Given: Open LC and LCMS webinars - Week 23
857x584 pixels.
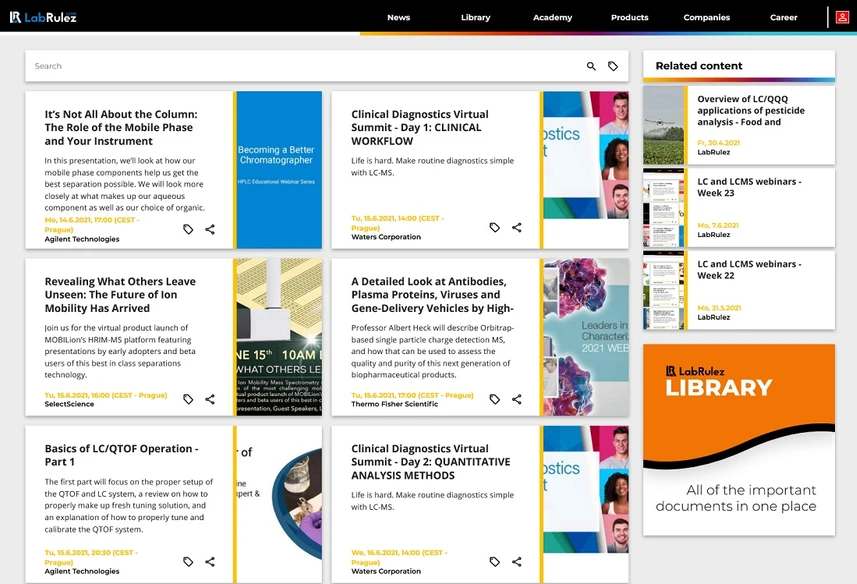Looking at the screenshot, I should (749, 187).
